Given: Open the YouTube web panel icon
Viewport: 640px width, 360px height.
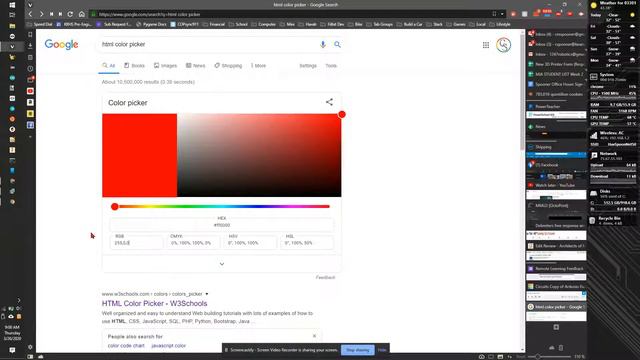Looking at the screenshot, I should coord(30,91).
